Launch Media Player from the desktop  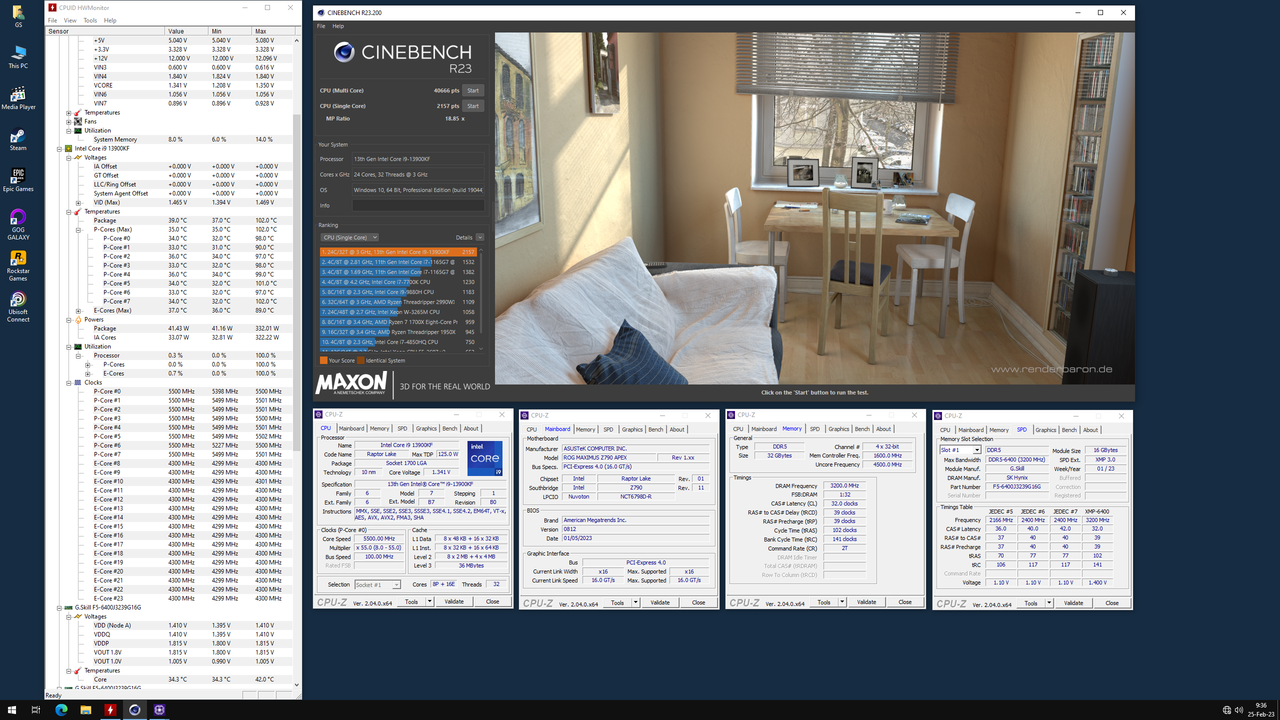click(x=18, y=97)
